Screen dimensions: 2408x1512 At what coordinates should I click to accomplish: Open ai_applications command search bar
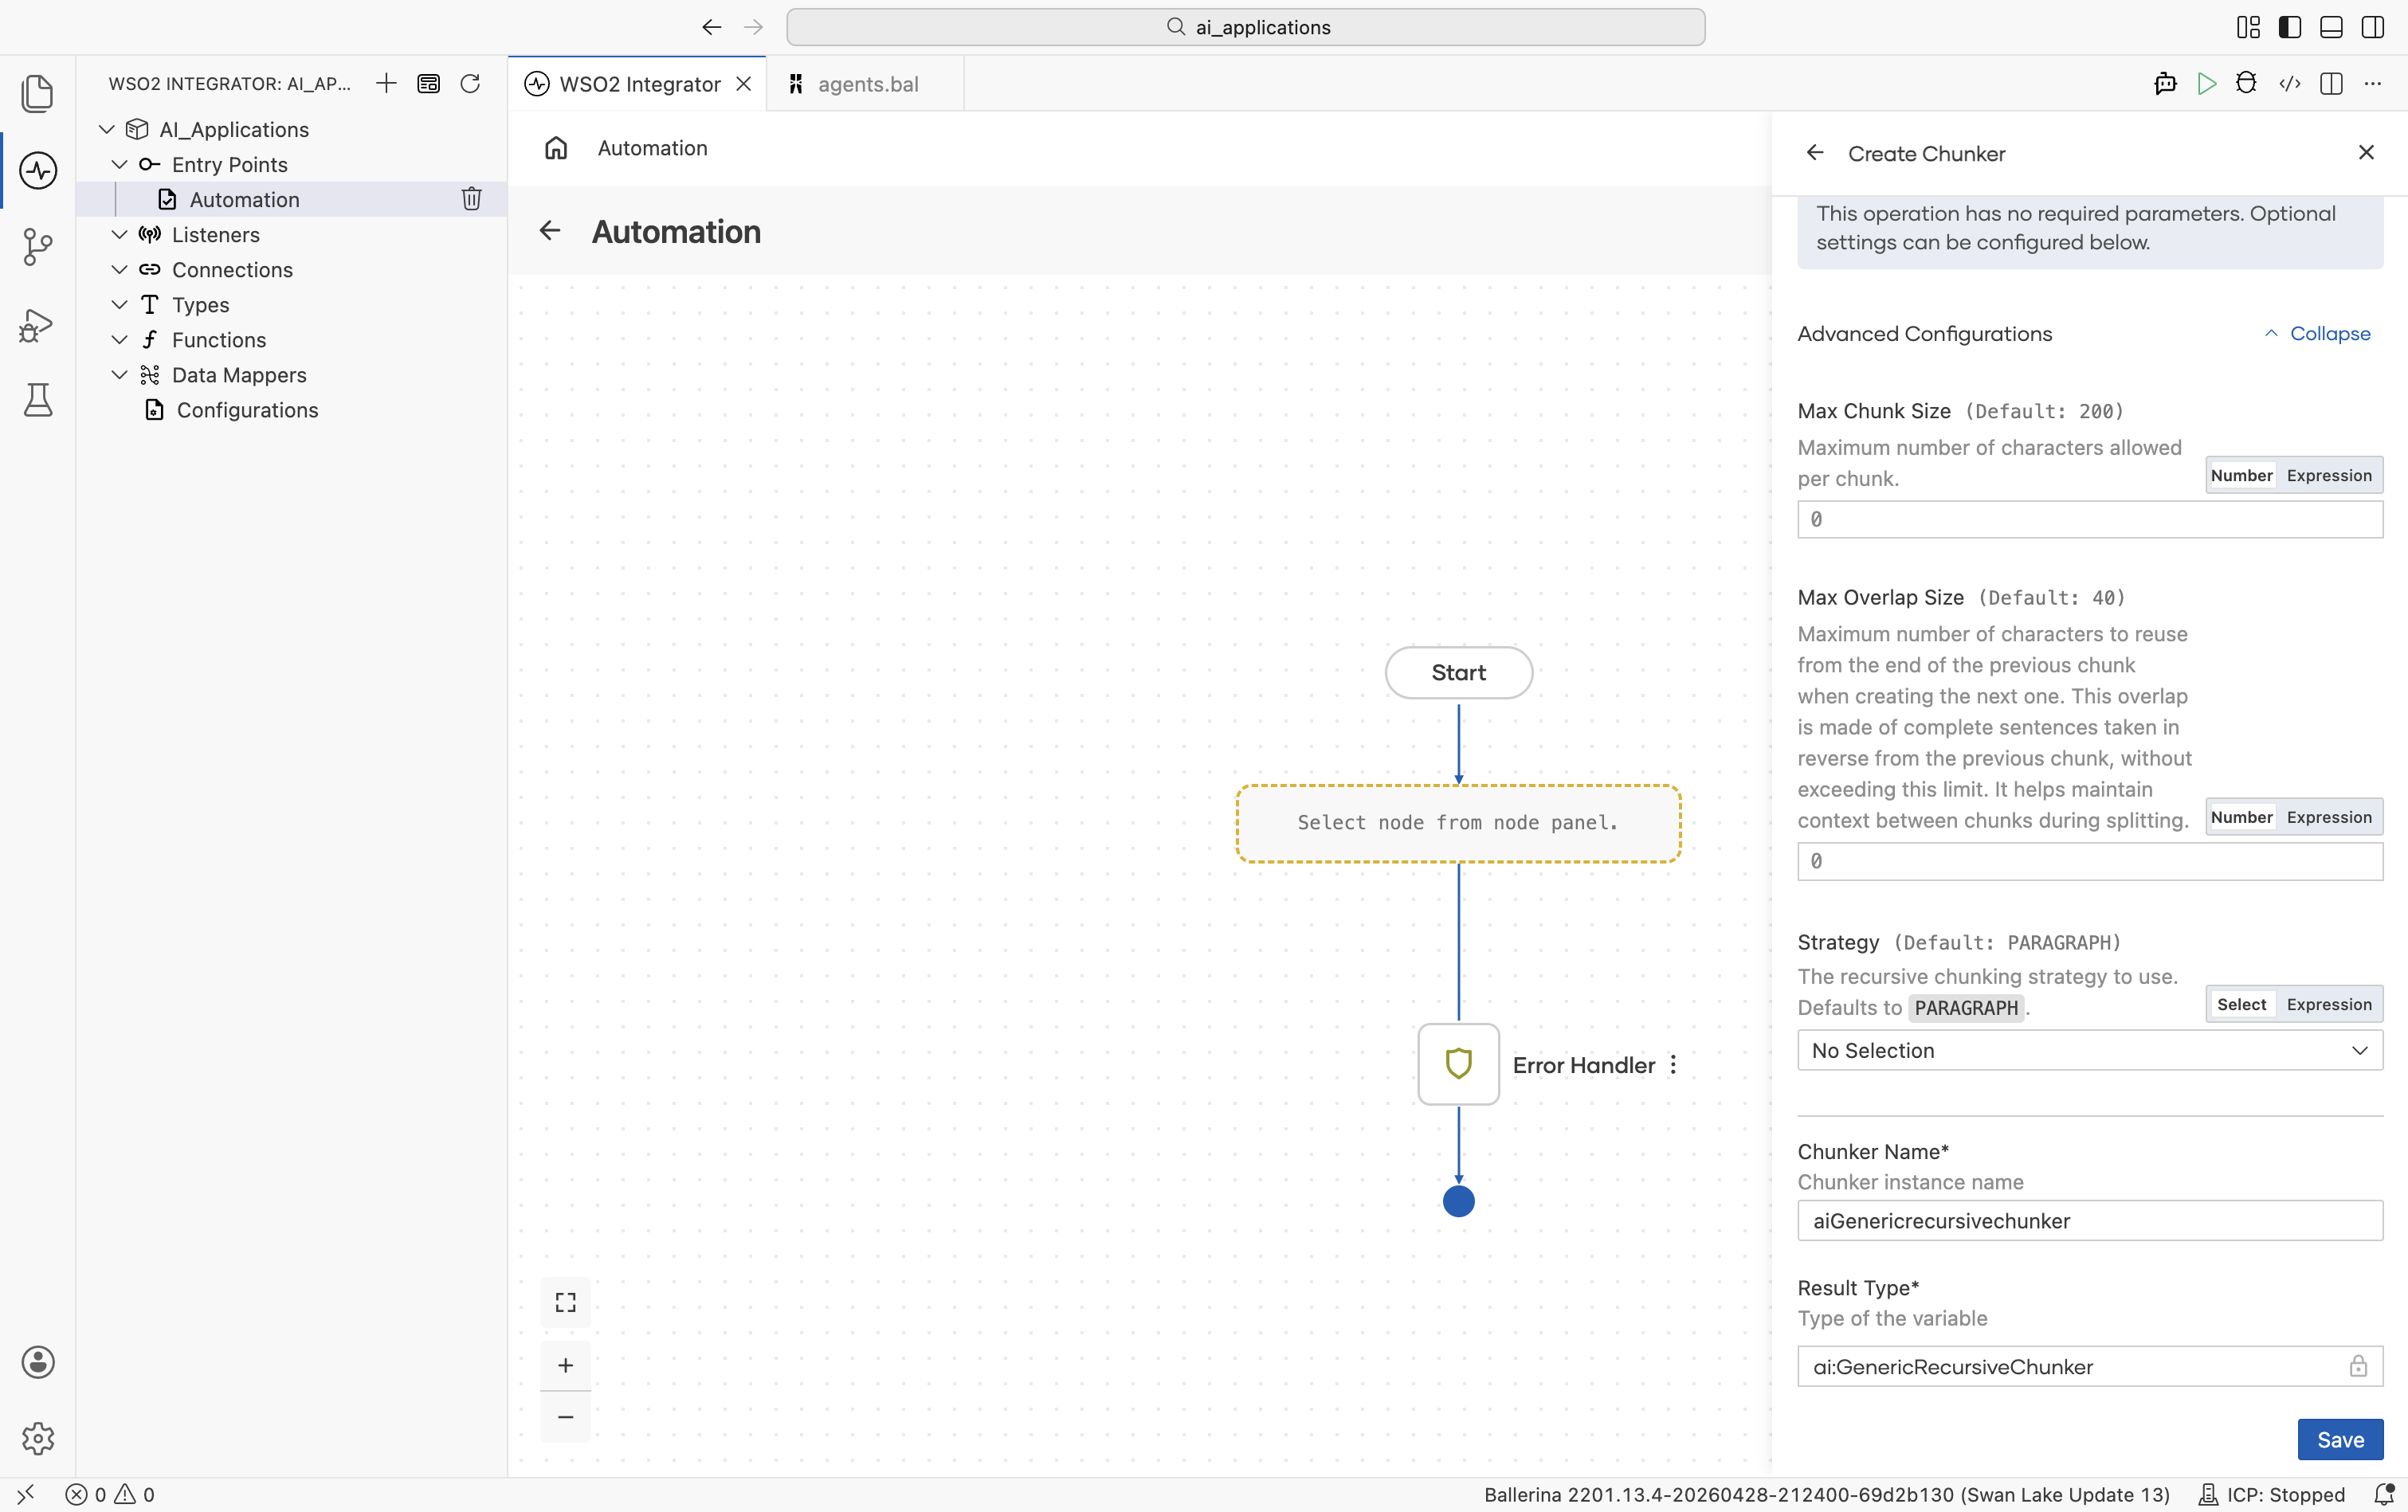point(1245,27)
